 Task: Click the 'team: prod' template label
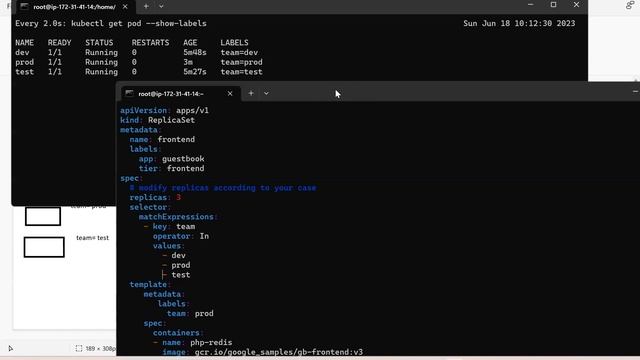190,313
